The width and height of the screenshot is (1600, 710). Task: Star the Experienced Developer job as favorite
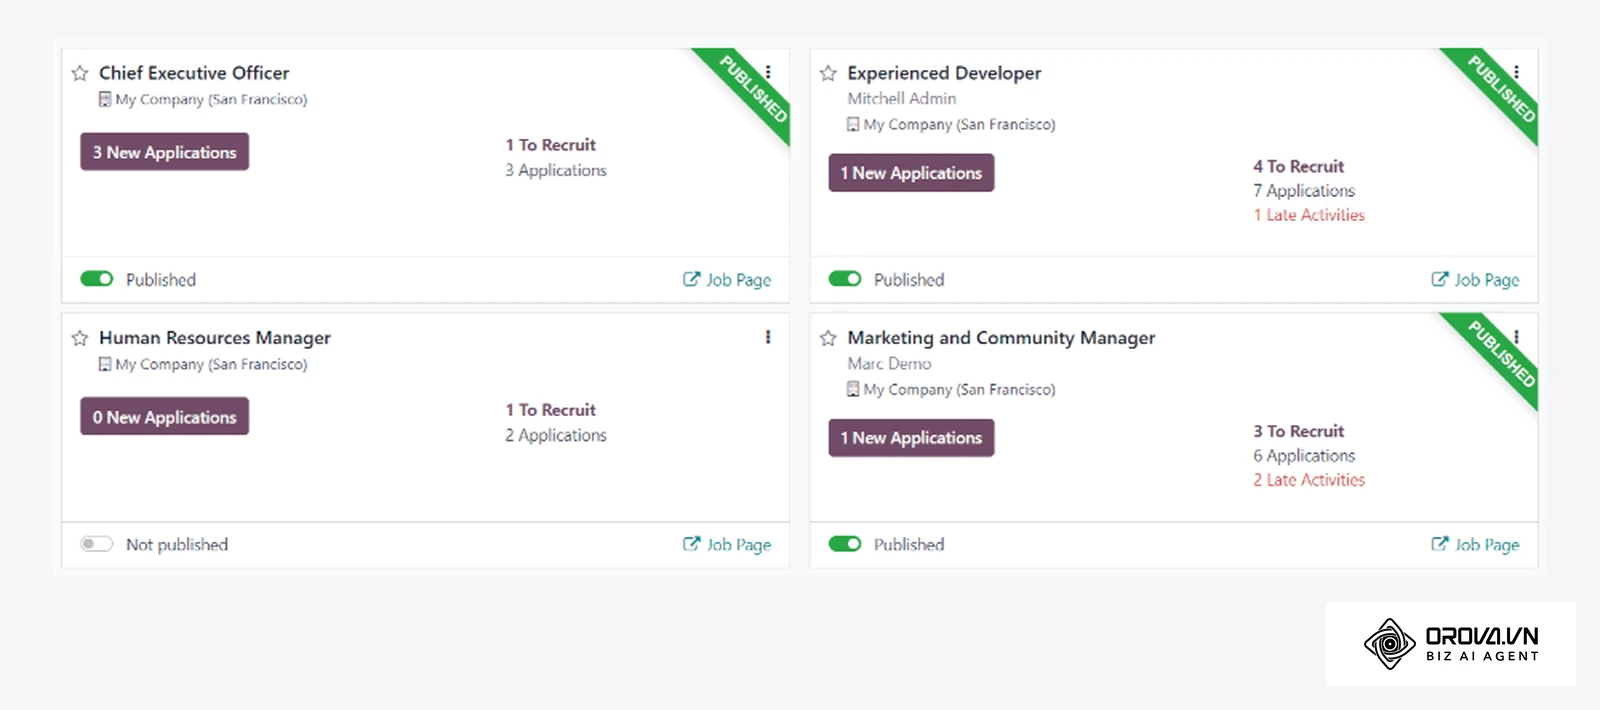coord(828,73)
